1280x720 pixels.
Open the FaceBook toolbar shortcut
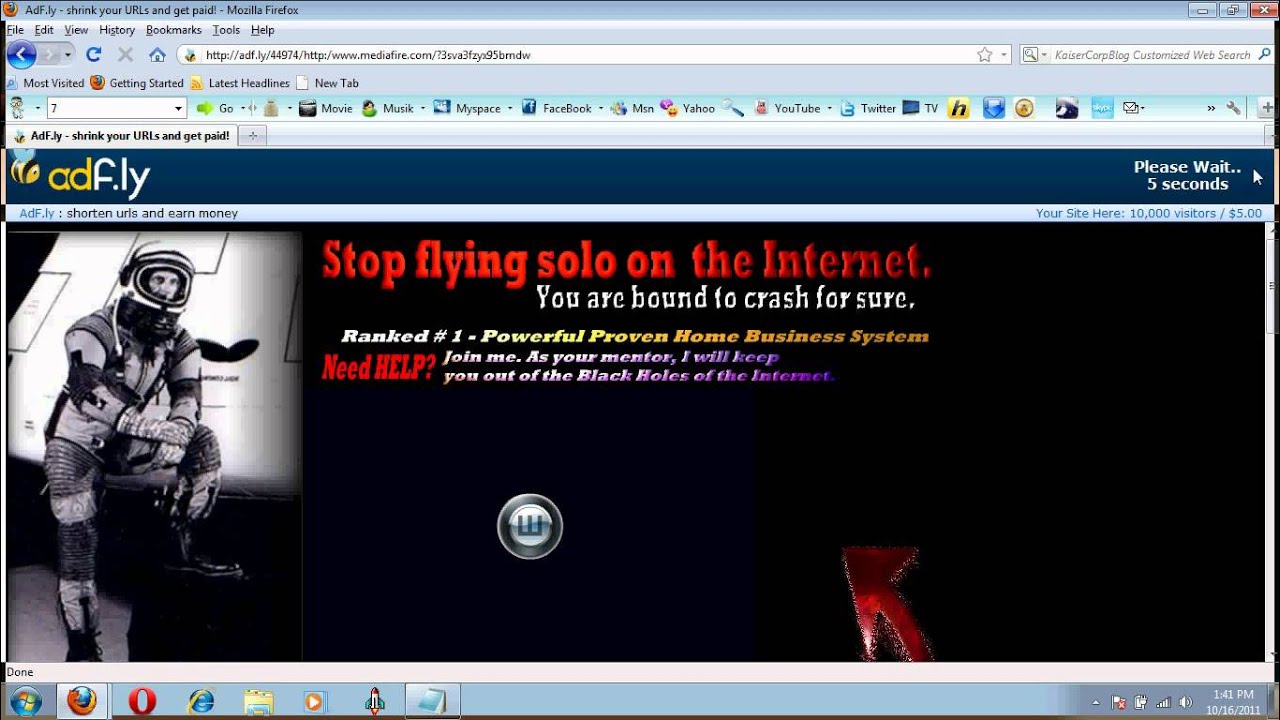[x=557, y=108]
